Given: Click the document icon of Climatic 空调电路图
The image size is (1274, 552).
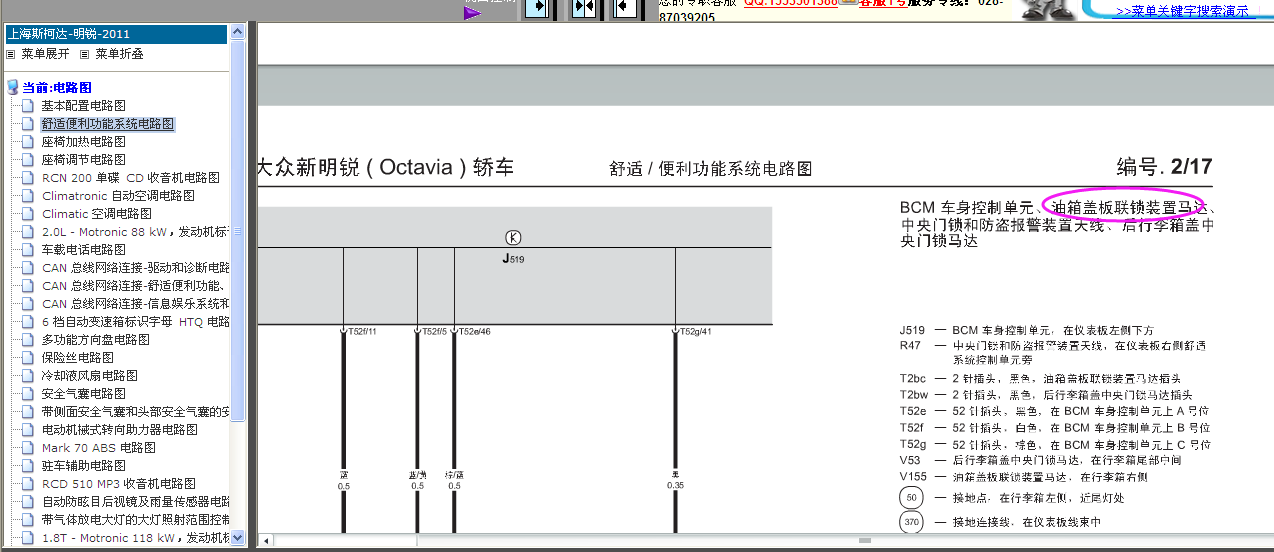Looking at the screenshot, I should [x=28, y=214].
